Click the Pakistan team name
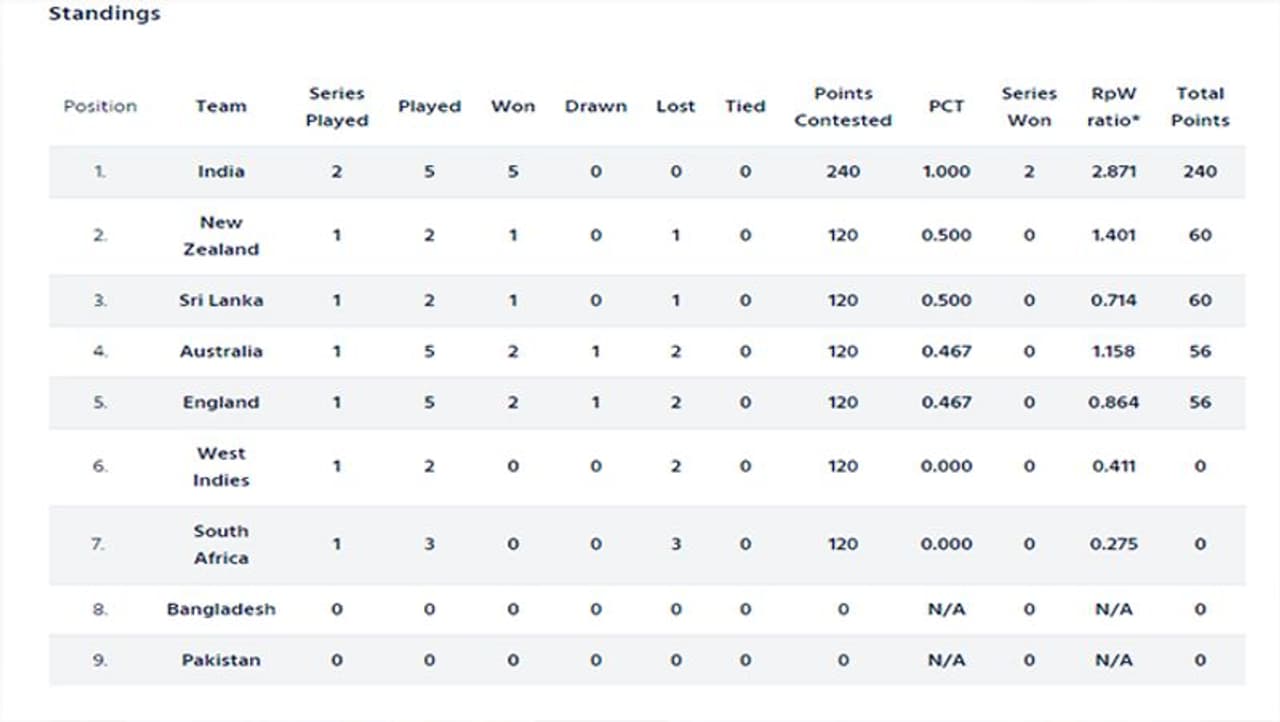 tap(221, 660)
